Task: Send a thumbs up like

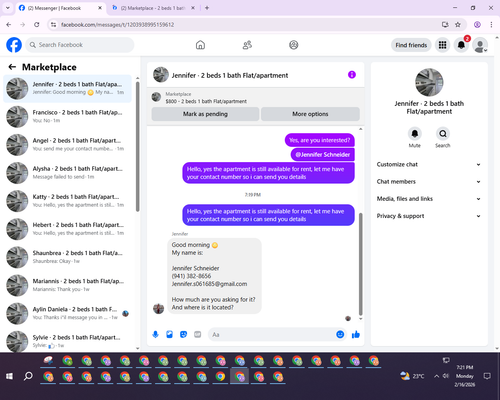Action: pos(356,334)
